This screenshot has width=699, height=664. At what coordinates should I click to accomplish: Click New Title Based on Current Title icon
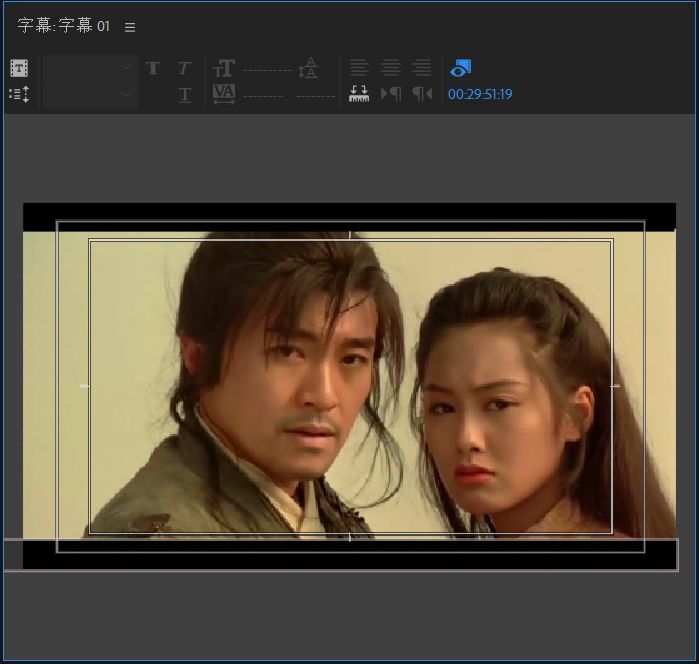pos(19,68)
